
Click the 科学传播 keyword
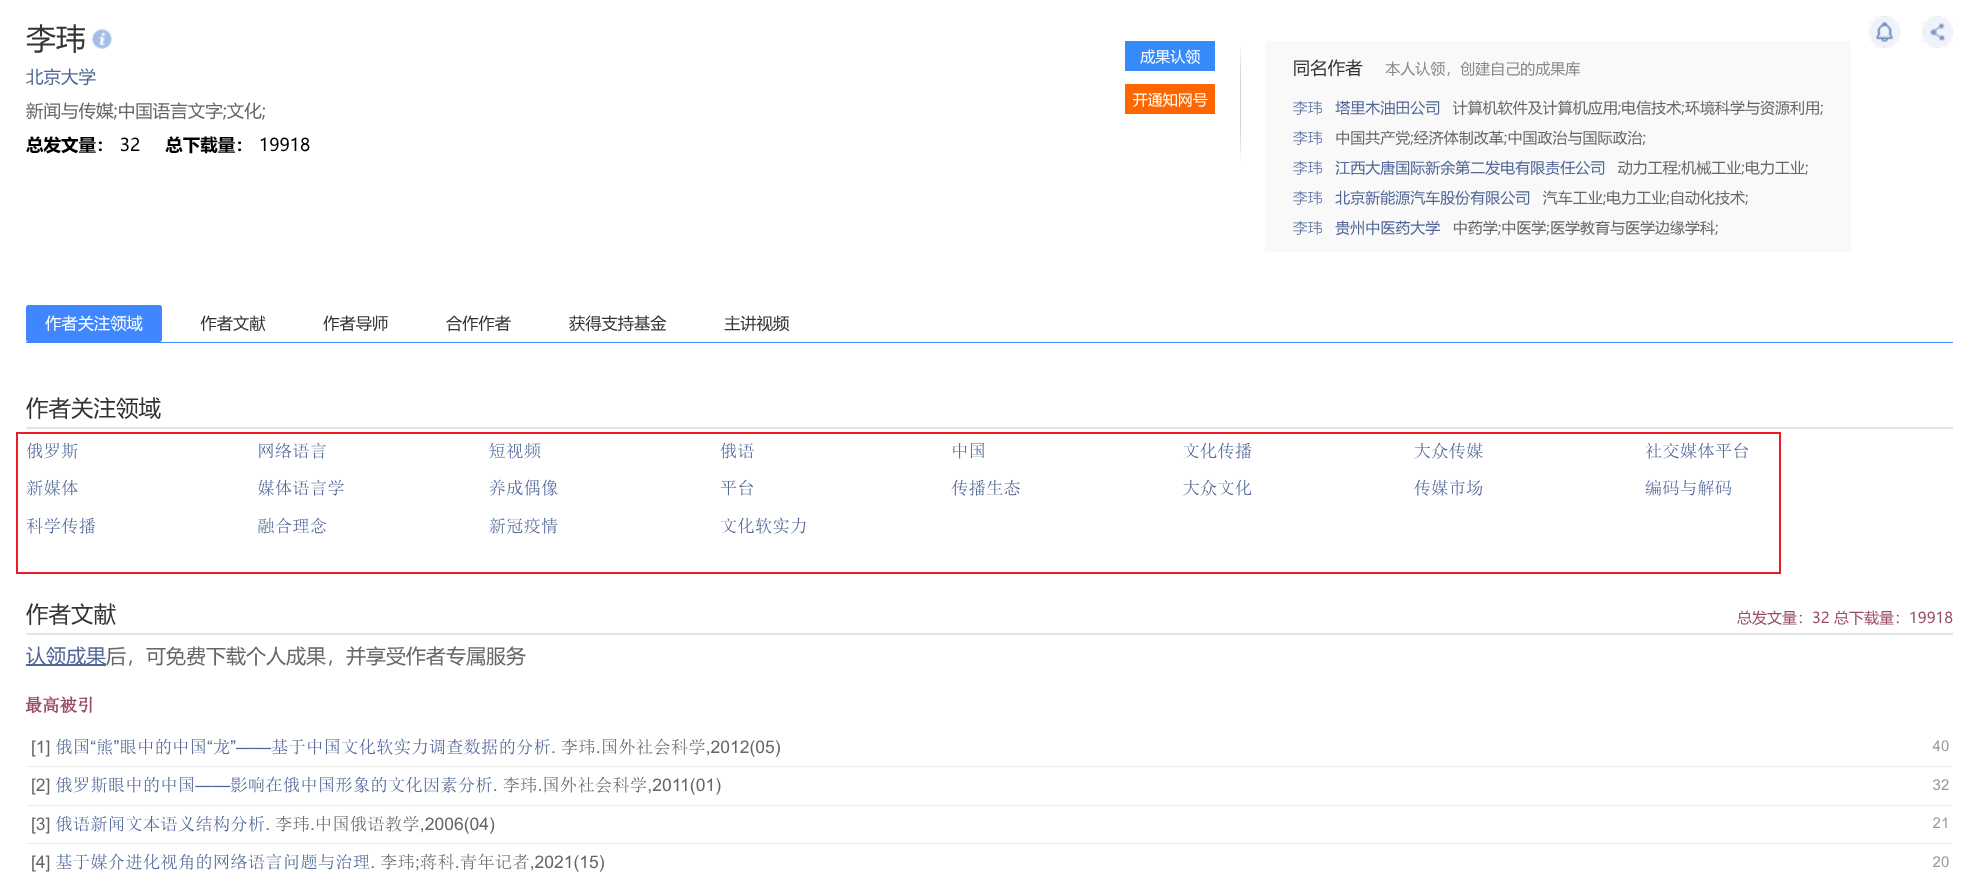click(61, 526)
